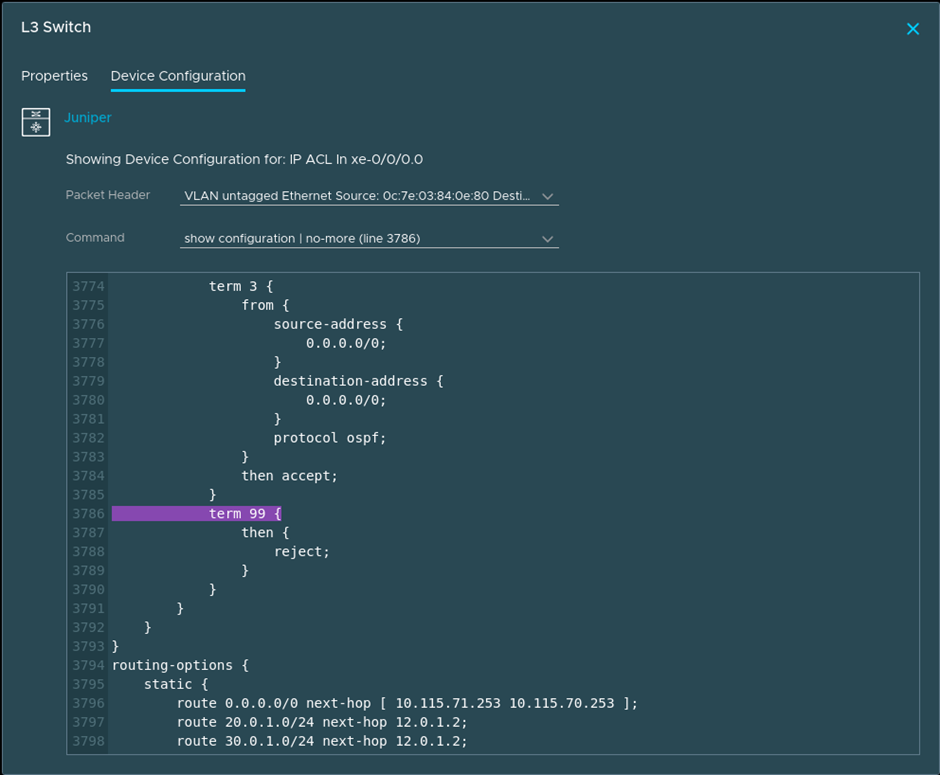Select the destination-address block line

pos(358,381)
